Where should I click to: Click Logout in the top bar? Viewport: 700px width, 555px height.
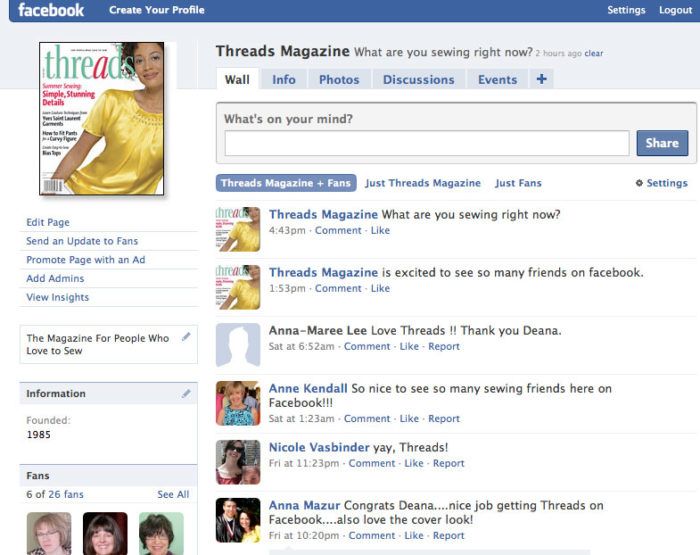pyautogui.click(x=675, y=10)
